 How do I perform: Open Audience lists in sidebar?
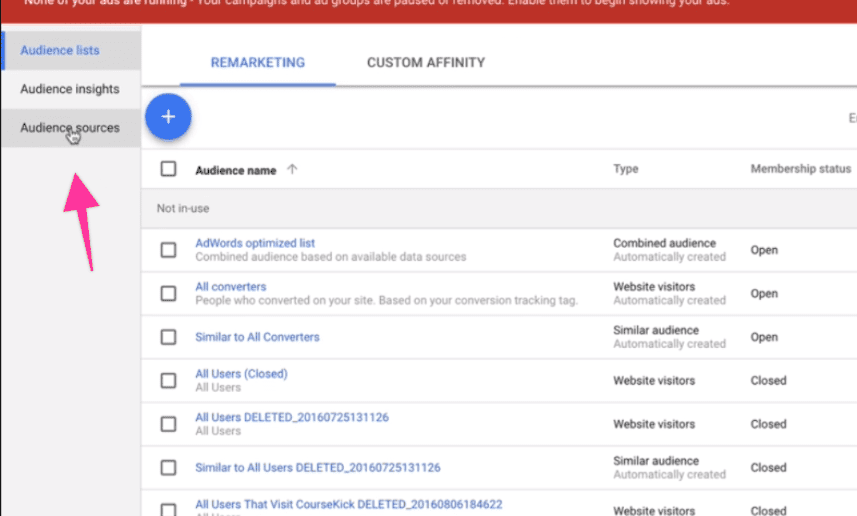click(x=71, y=50)
